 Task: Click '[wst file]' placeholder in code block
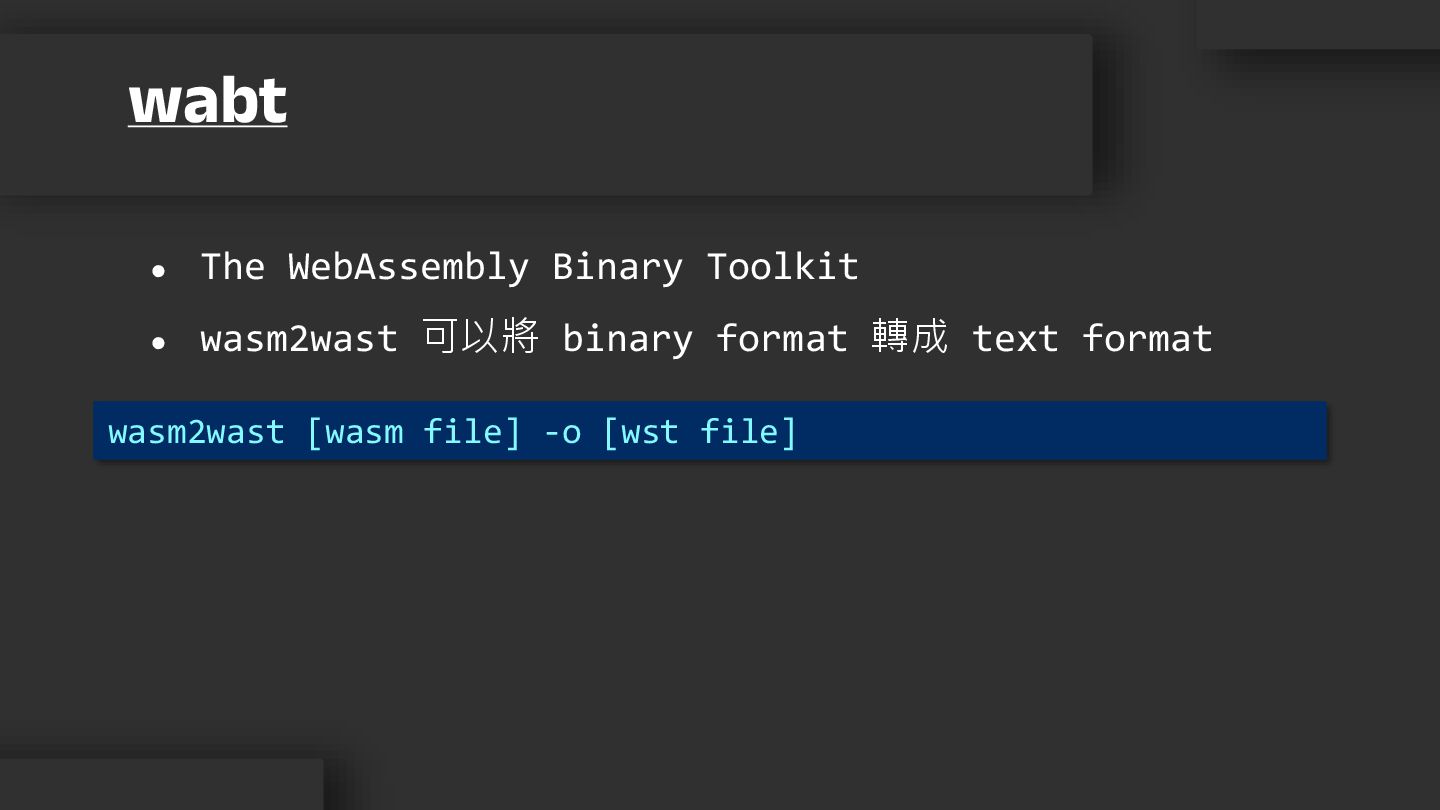click(700, 432)
